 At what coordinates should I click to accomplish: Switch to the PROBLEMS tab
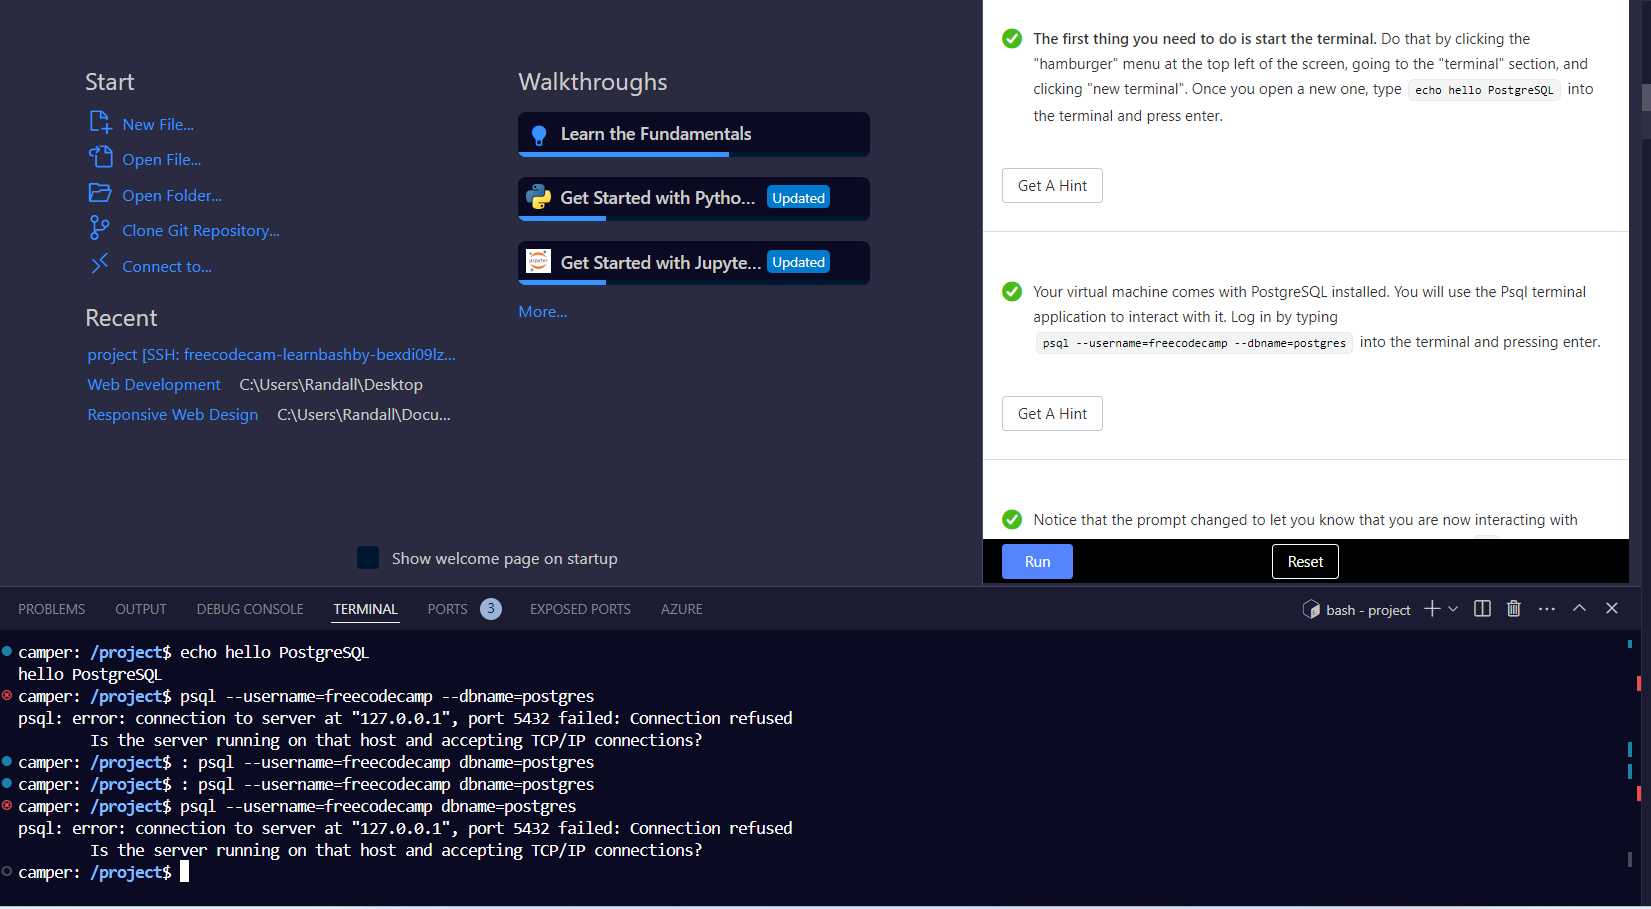point(50,608)
